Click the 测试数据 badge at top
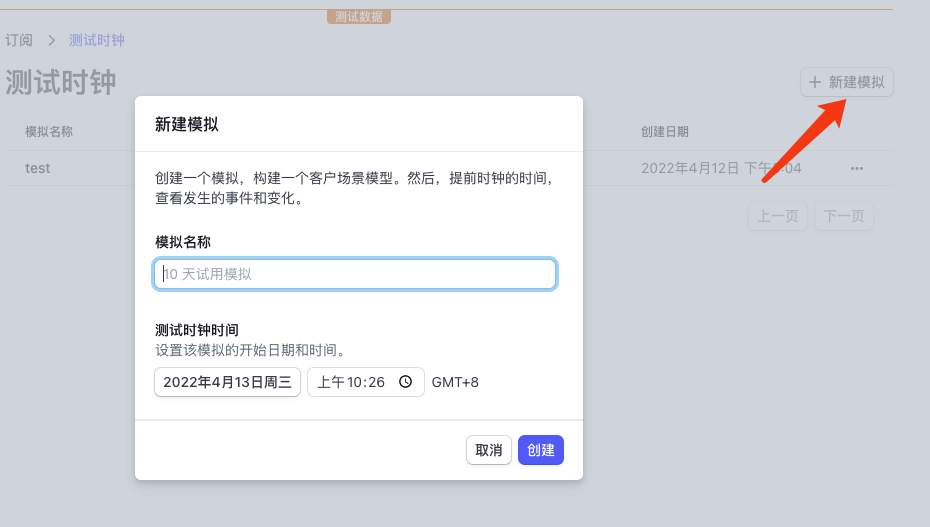Screen dimensions: 930x527 pyautogui.click(x=358, y=17)
